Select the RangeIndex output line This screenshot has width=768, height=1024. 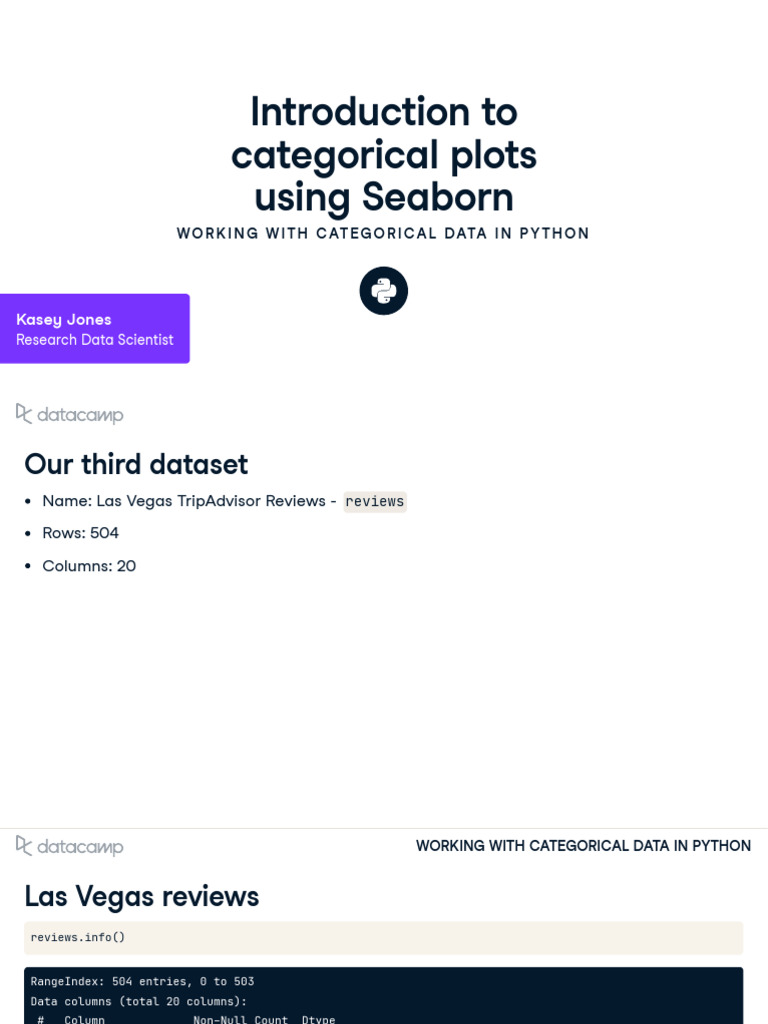point(142,982)
